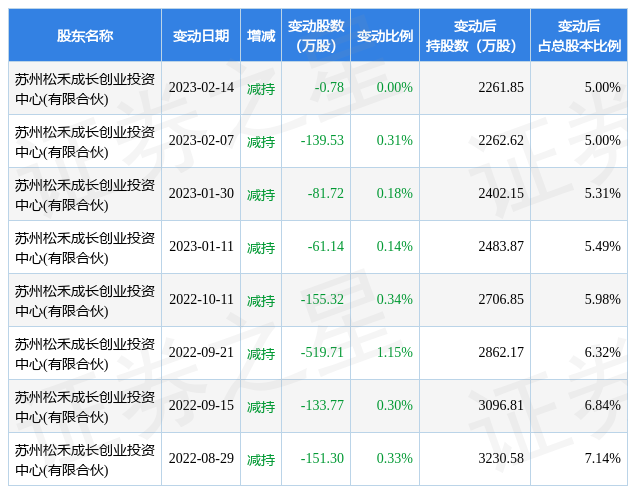Click the holdings value 2262.62
Image resolution: width=628 pixels, height=494 pixels.
(x=501, y=140)
